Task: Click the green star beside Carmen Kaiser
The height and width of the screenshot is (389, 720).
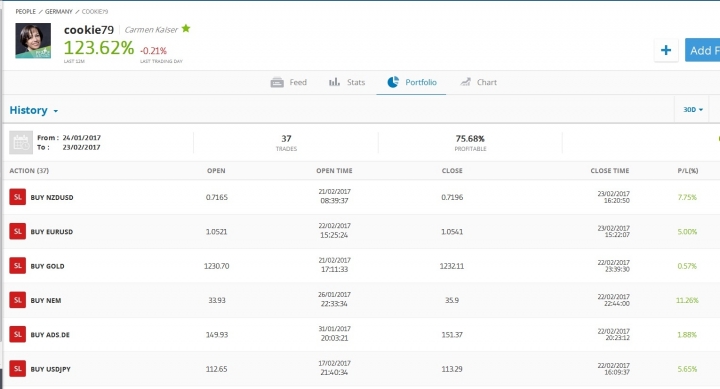Action: coord(186,28)
